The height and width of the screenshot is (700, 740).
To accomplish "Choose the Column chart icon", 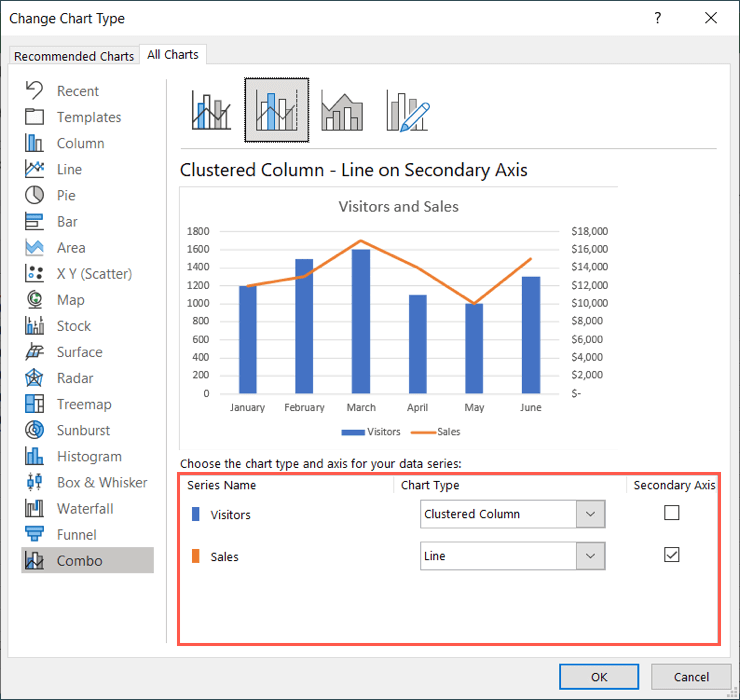I will [x=34, y=143].
